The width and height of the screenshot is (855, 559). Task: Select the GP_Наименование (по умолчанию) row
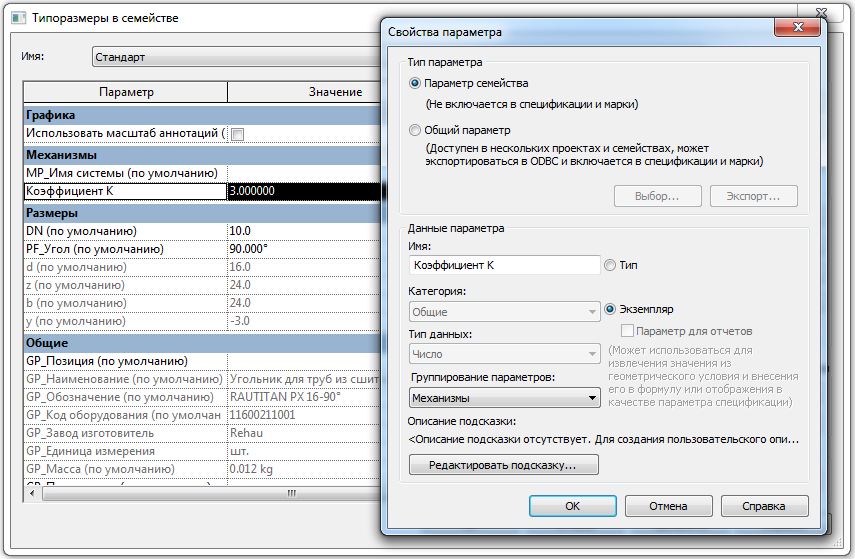click(x=125, y=380)
